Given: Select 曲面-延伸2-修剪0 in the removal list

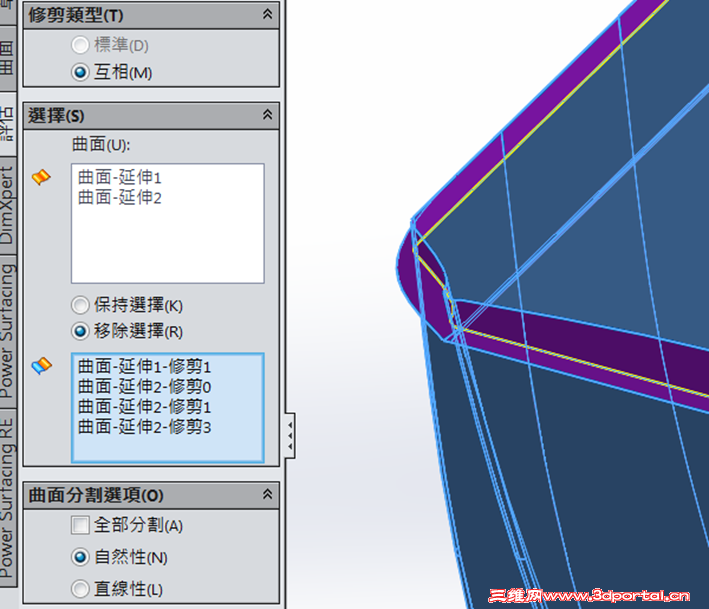Looking at the screenshot, I should [144, 387].
